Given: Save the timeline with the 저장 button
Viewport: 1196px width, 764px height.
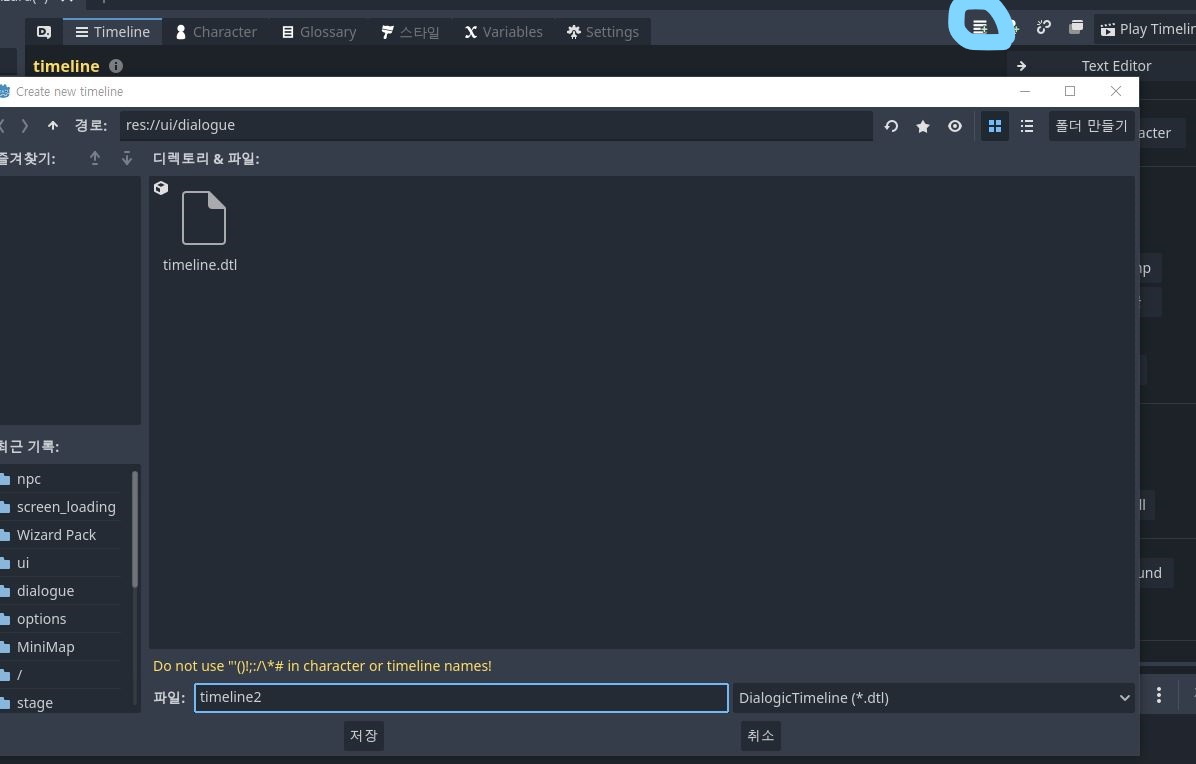Looking at the screenshot, I should pyautogui.click(x=363, y=735).
